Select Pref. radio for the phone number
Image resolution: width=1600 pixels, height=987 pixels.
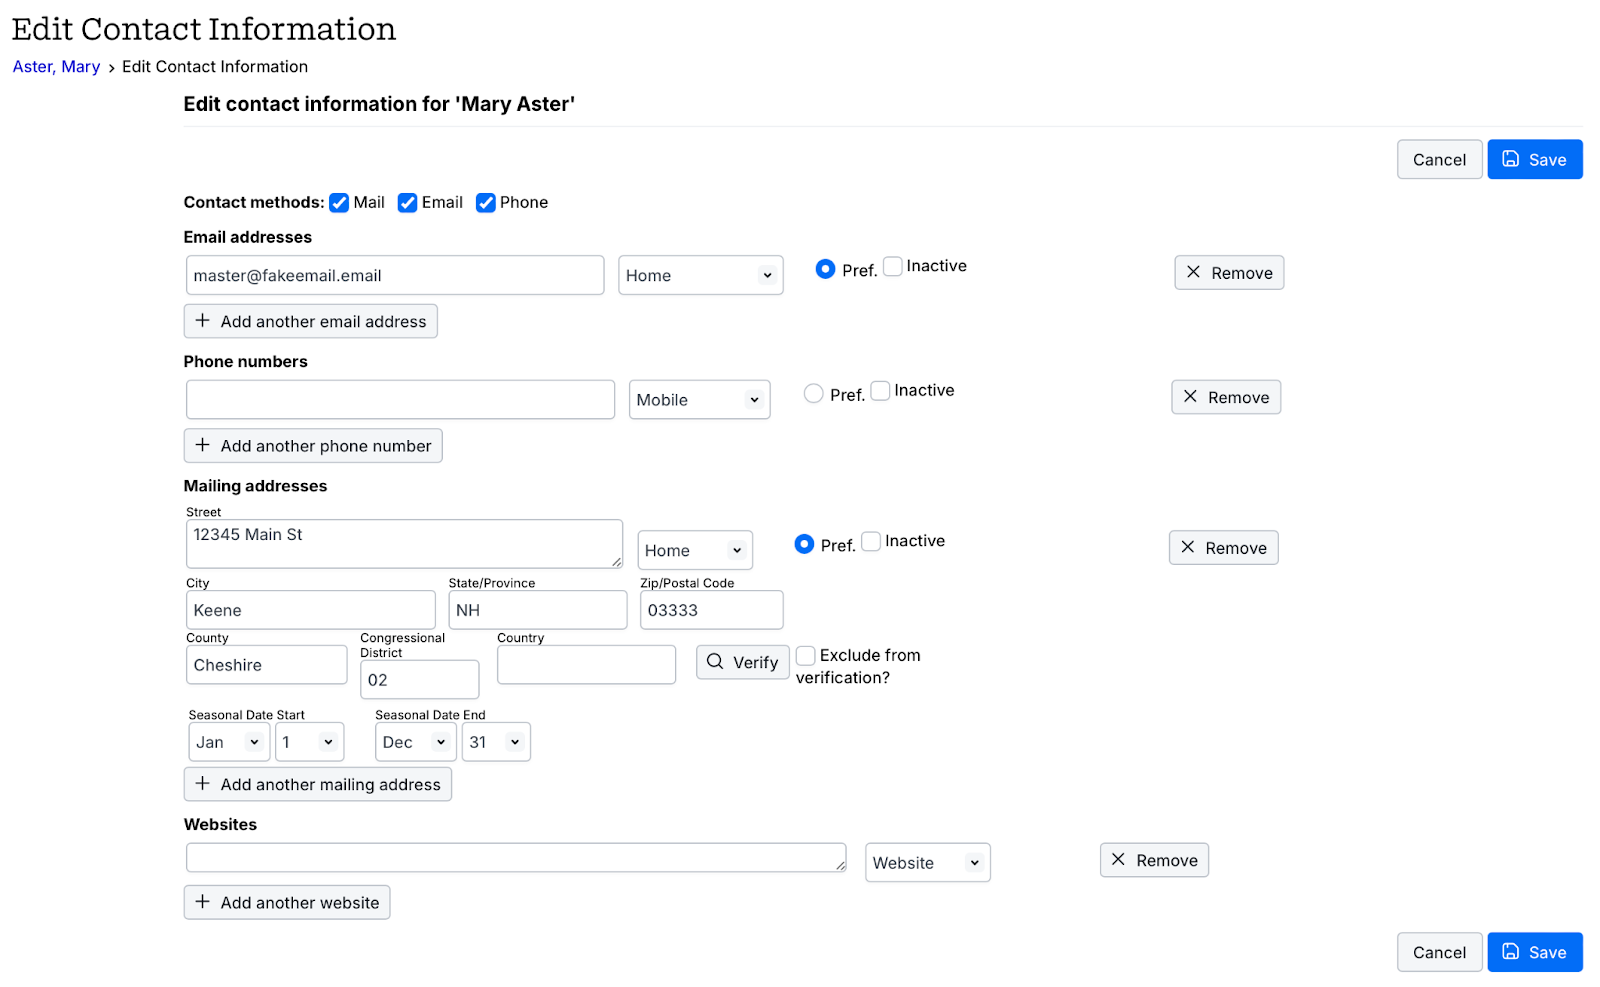pyautogui.click(x=813, y=394)
